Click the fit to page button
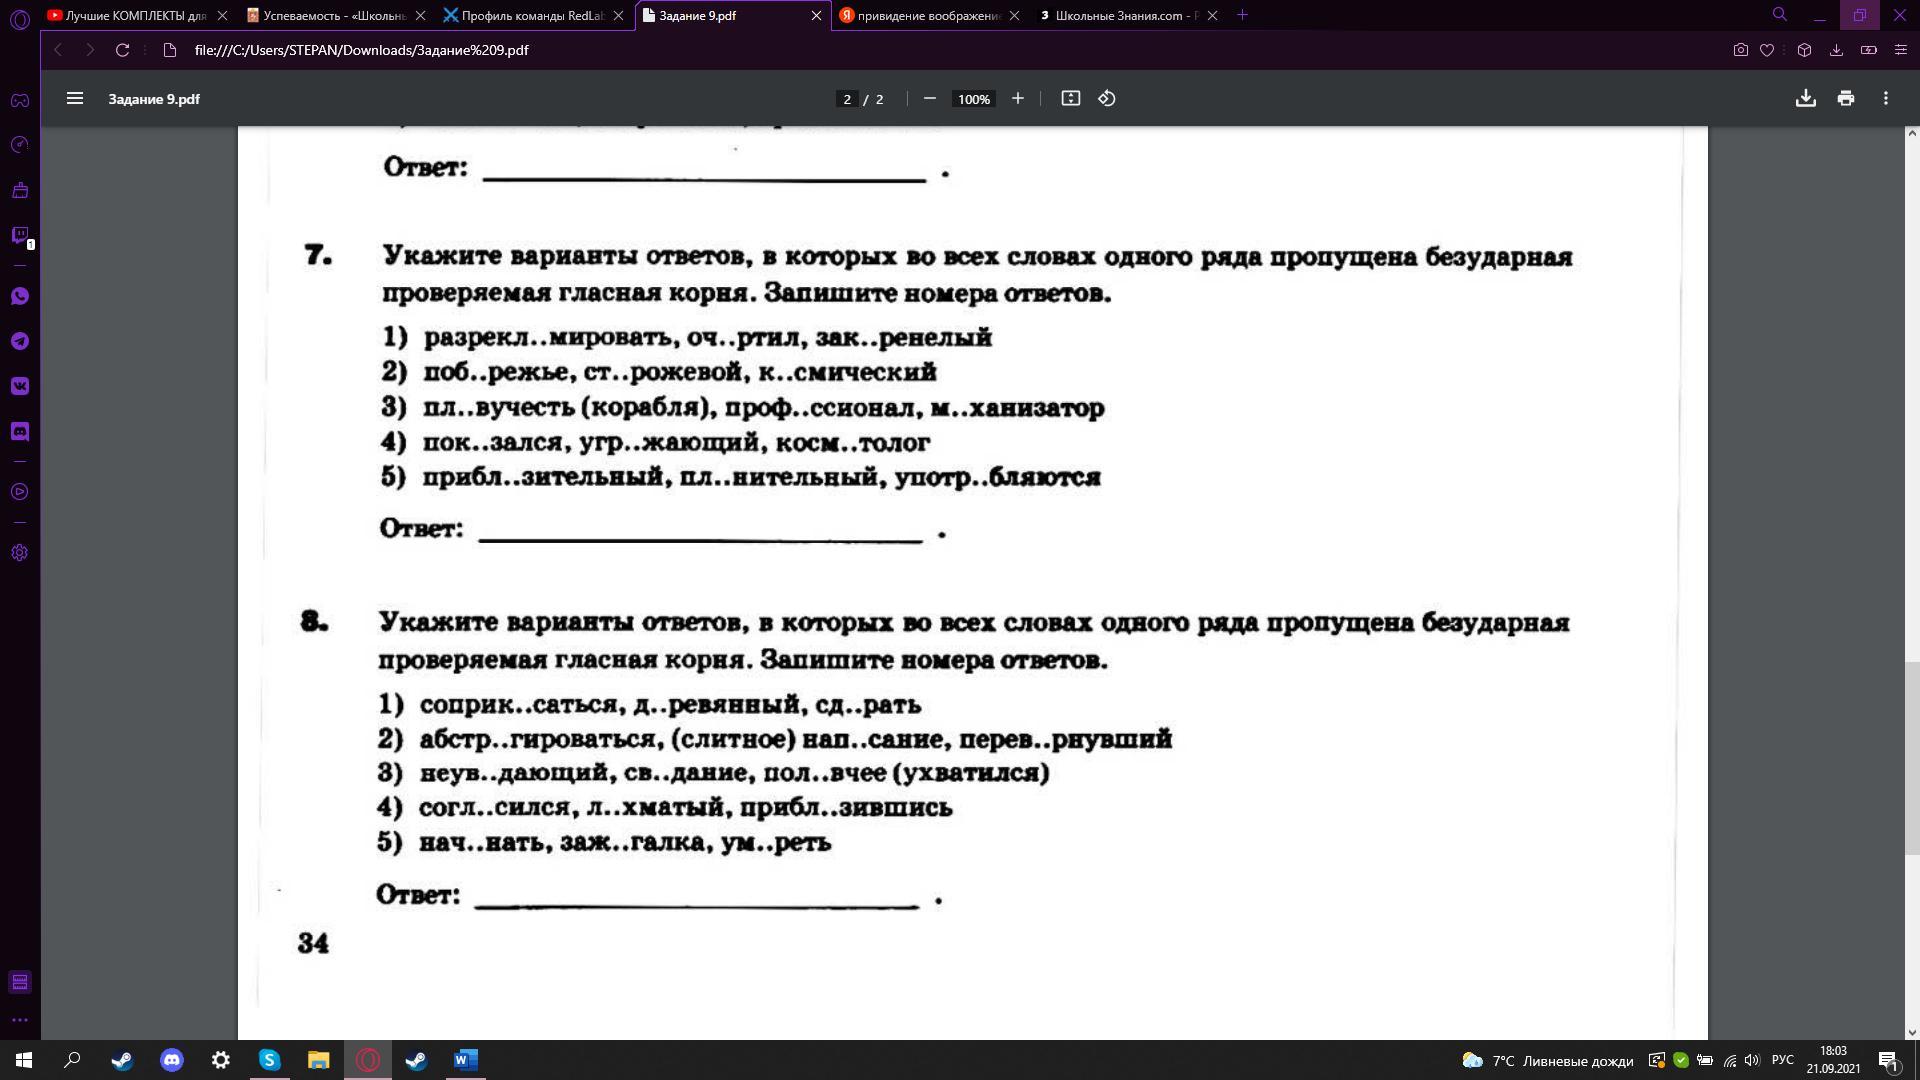 [x=1070, y=98]
